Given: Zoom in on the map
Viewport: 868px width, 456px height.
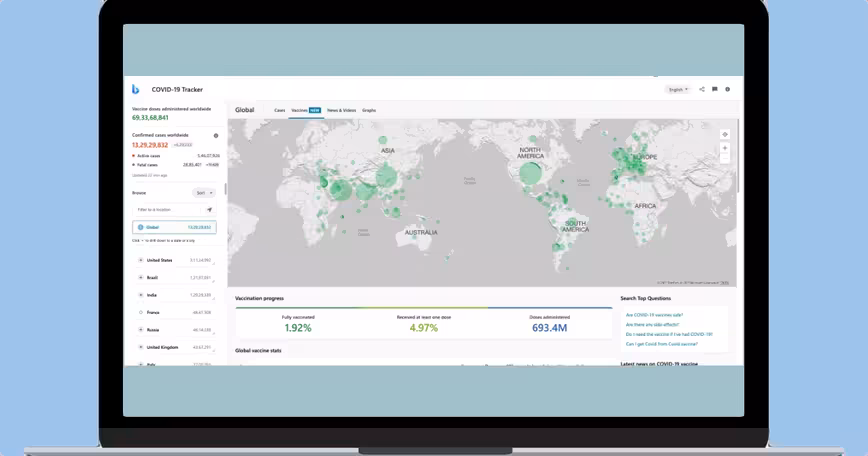Looking at the screenshot, I should pos(725,148).
